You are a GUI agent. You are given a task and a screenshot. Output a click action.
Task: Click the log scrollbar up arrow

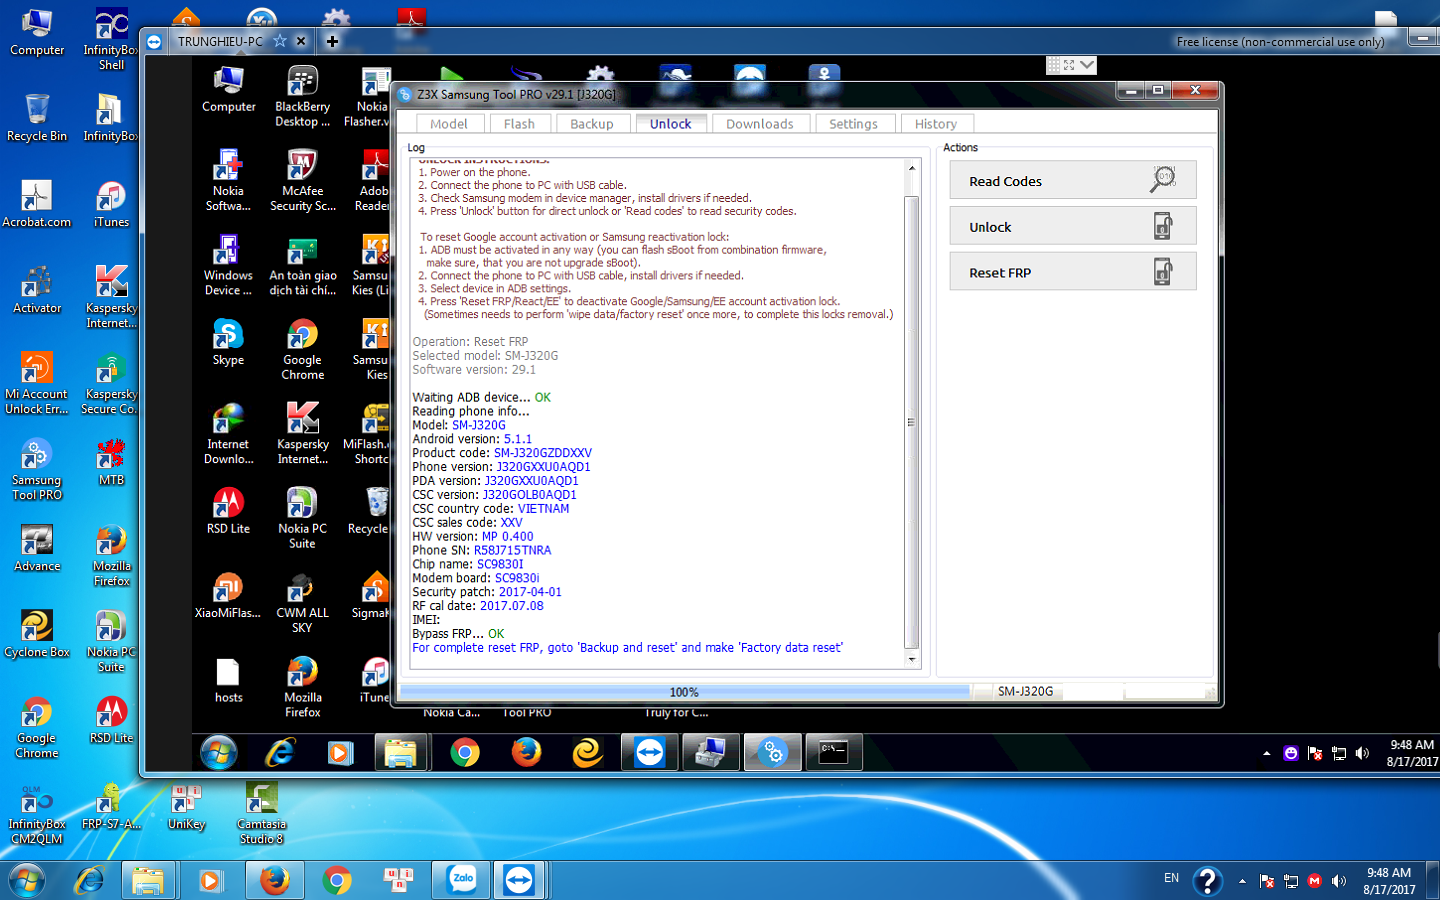911,167
